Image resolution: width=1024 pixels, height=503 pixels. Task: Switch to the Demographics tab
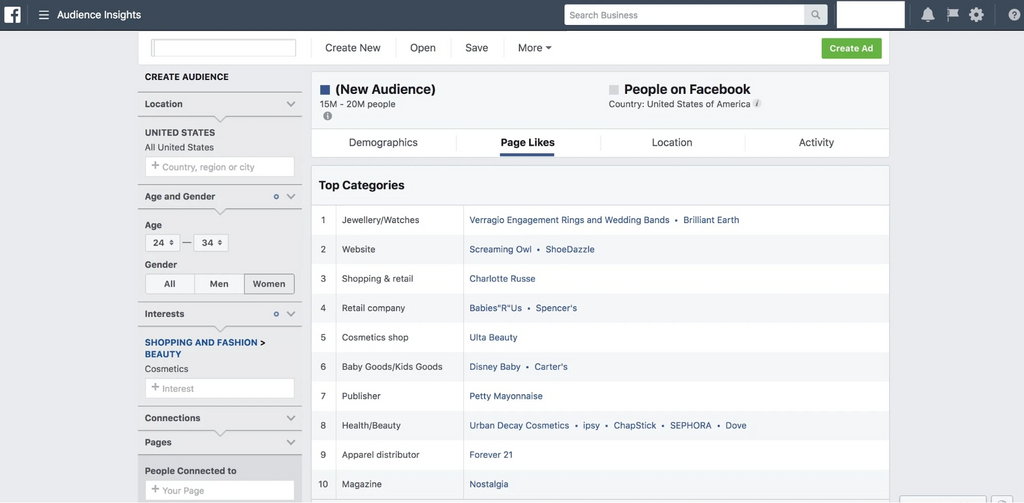(383, 143)
